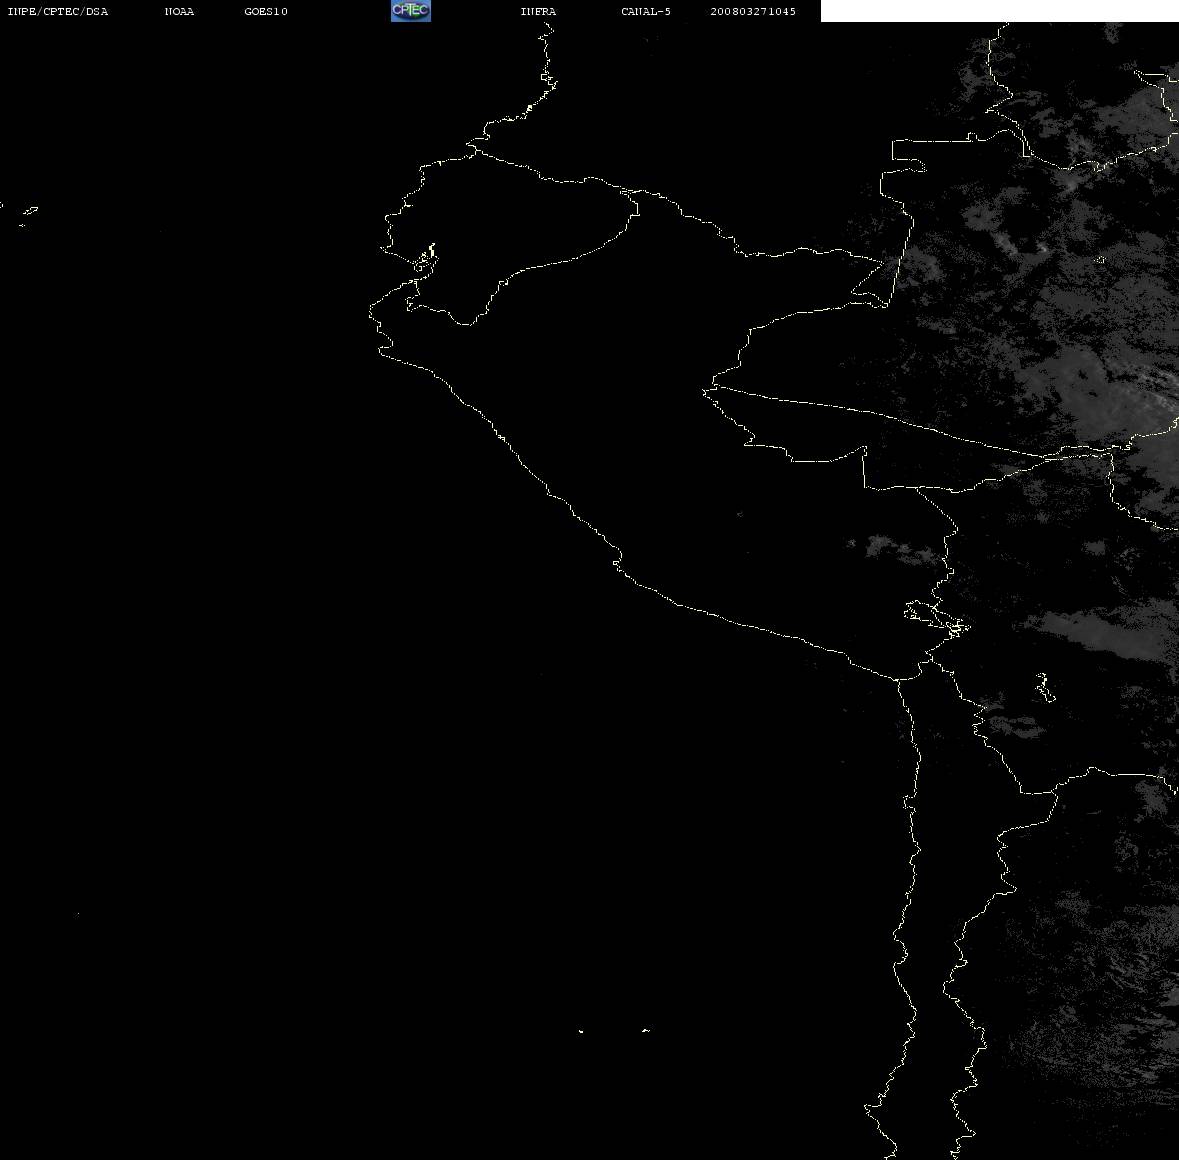1179x1160 pixels.
Task: Click the tiny circular outline in upper-right clouds
Action: [1101, 260]
